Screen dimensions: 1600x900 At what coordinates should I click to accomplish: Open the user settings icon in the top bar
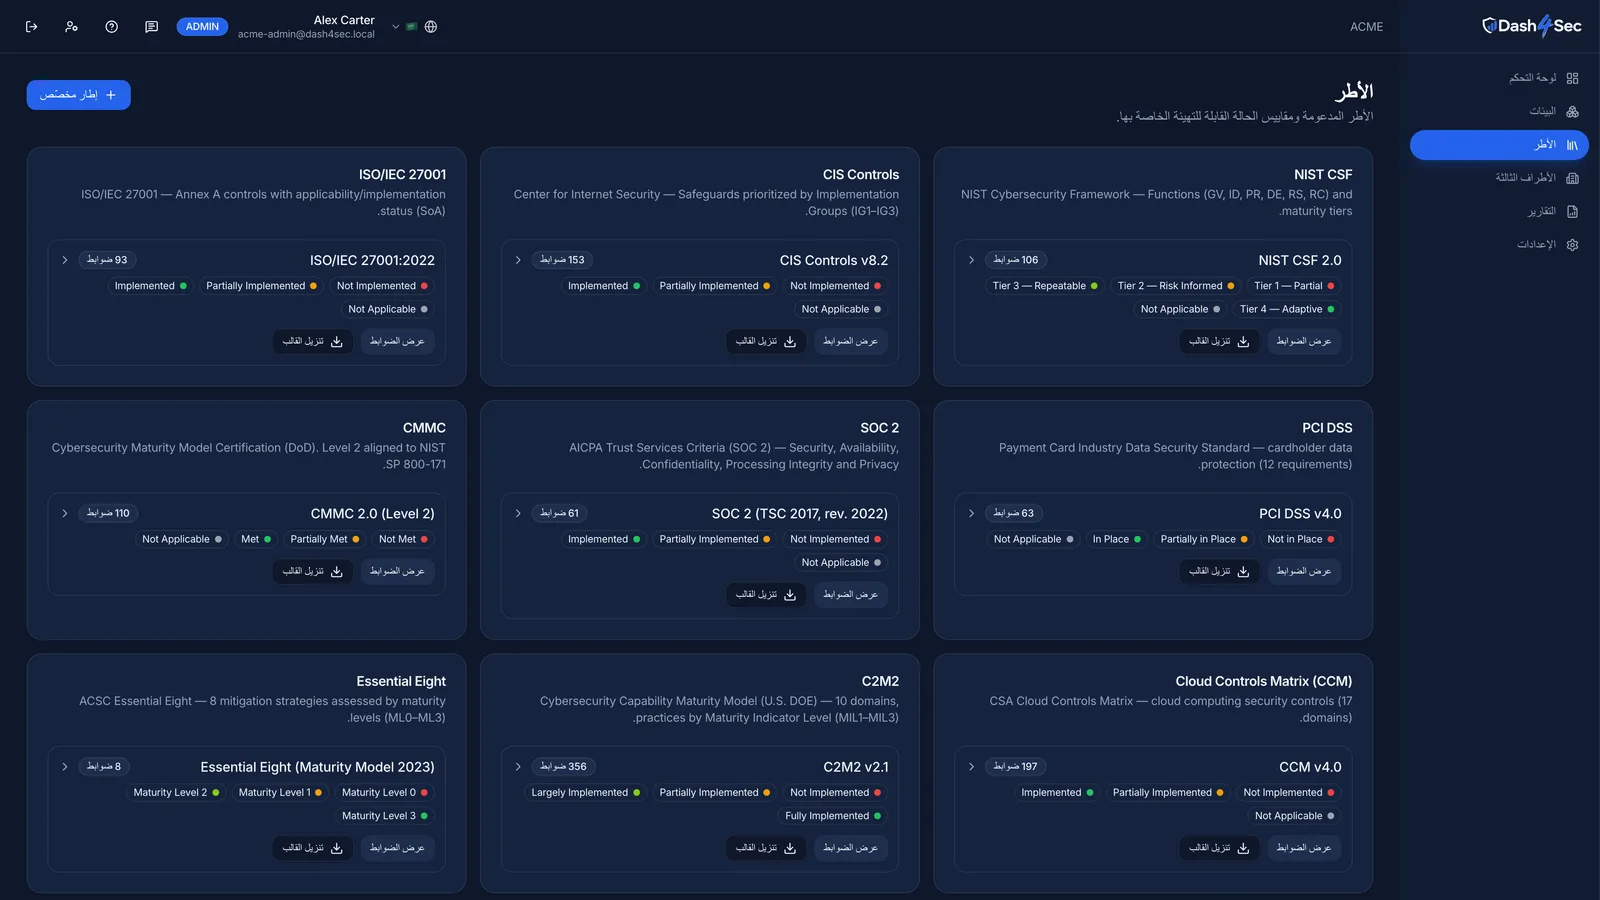pyautogui.click(x=71, y=27)
